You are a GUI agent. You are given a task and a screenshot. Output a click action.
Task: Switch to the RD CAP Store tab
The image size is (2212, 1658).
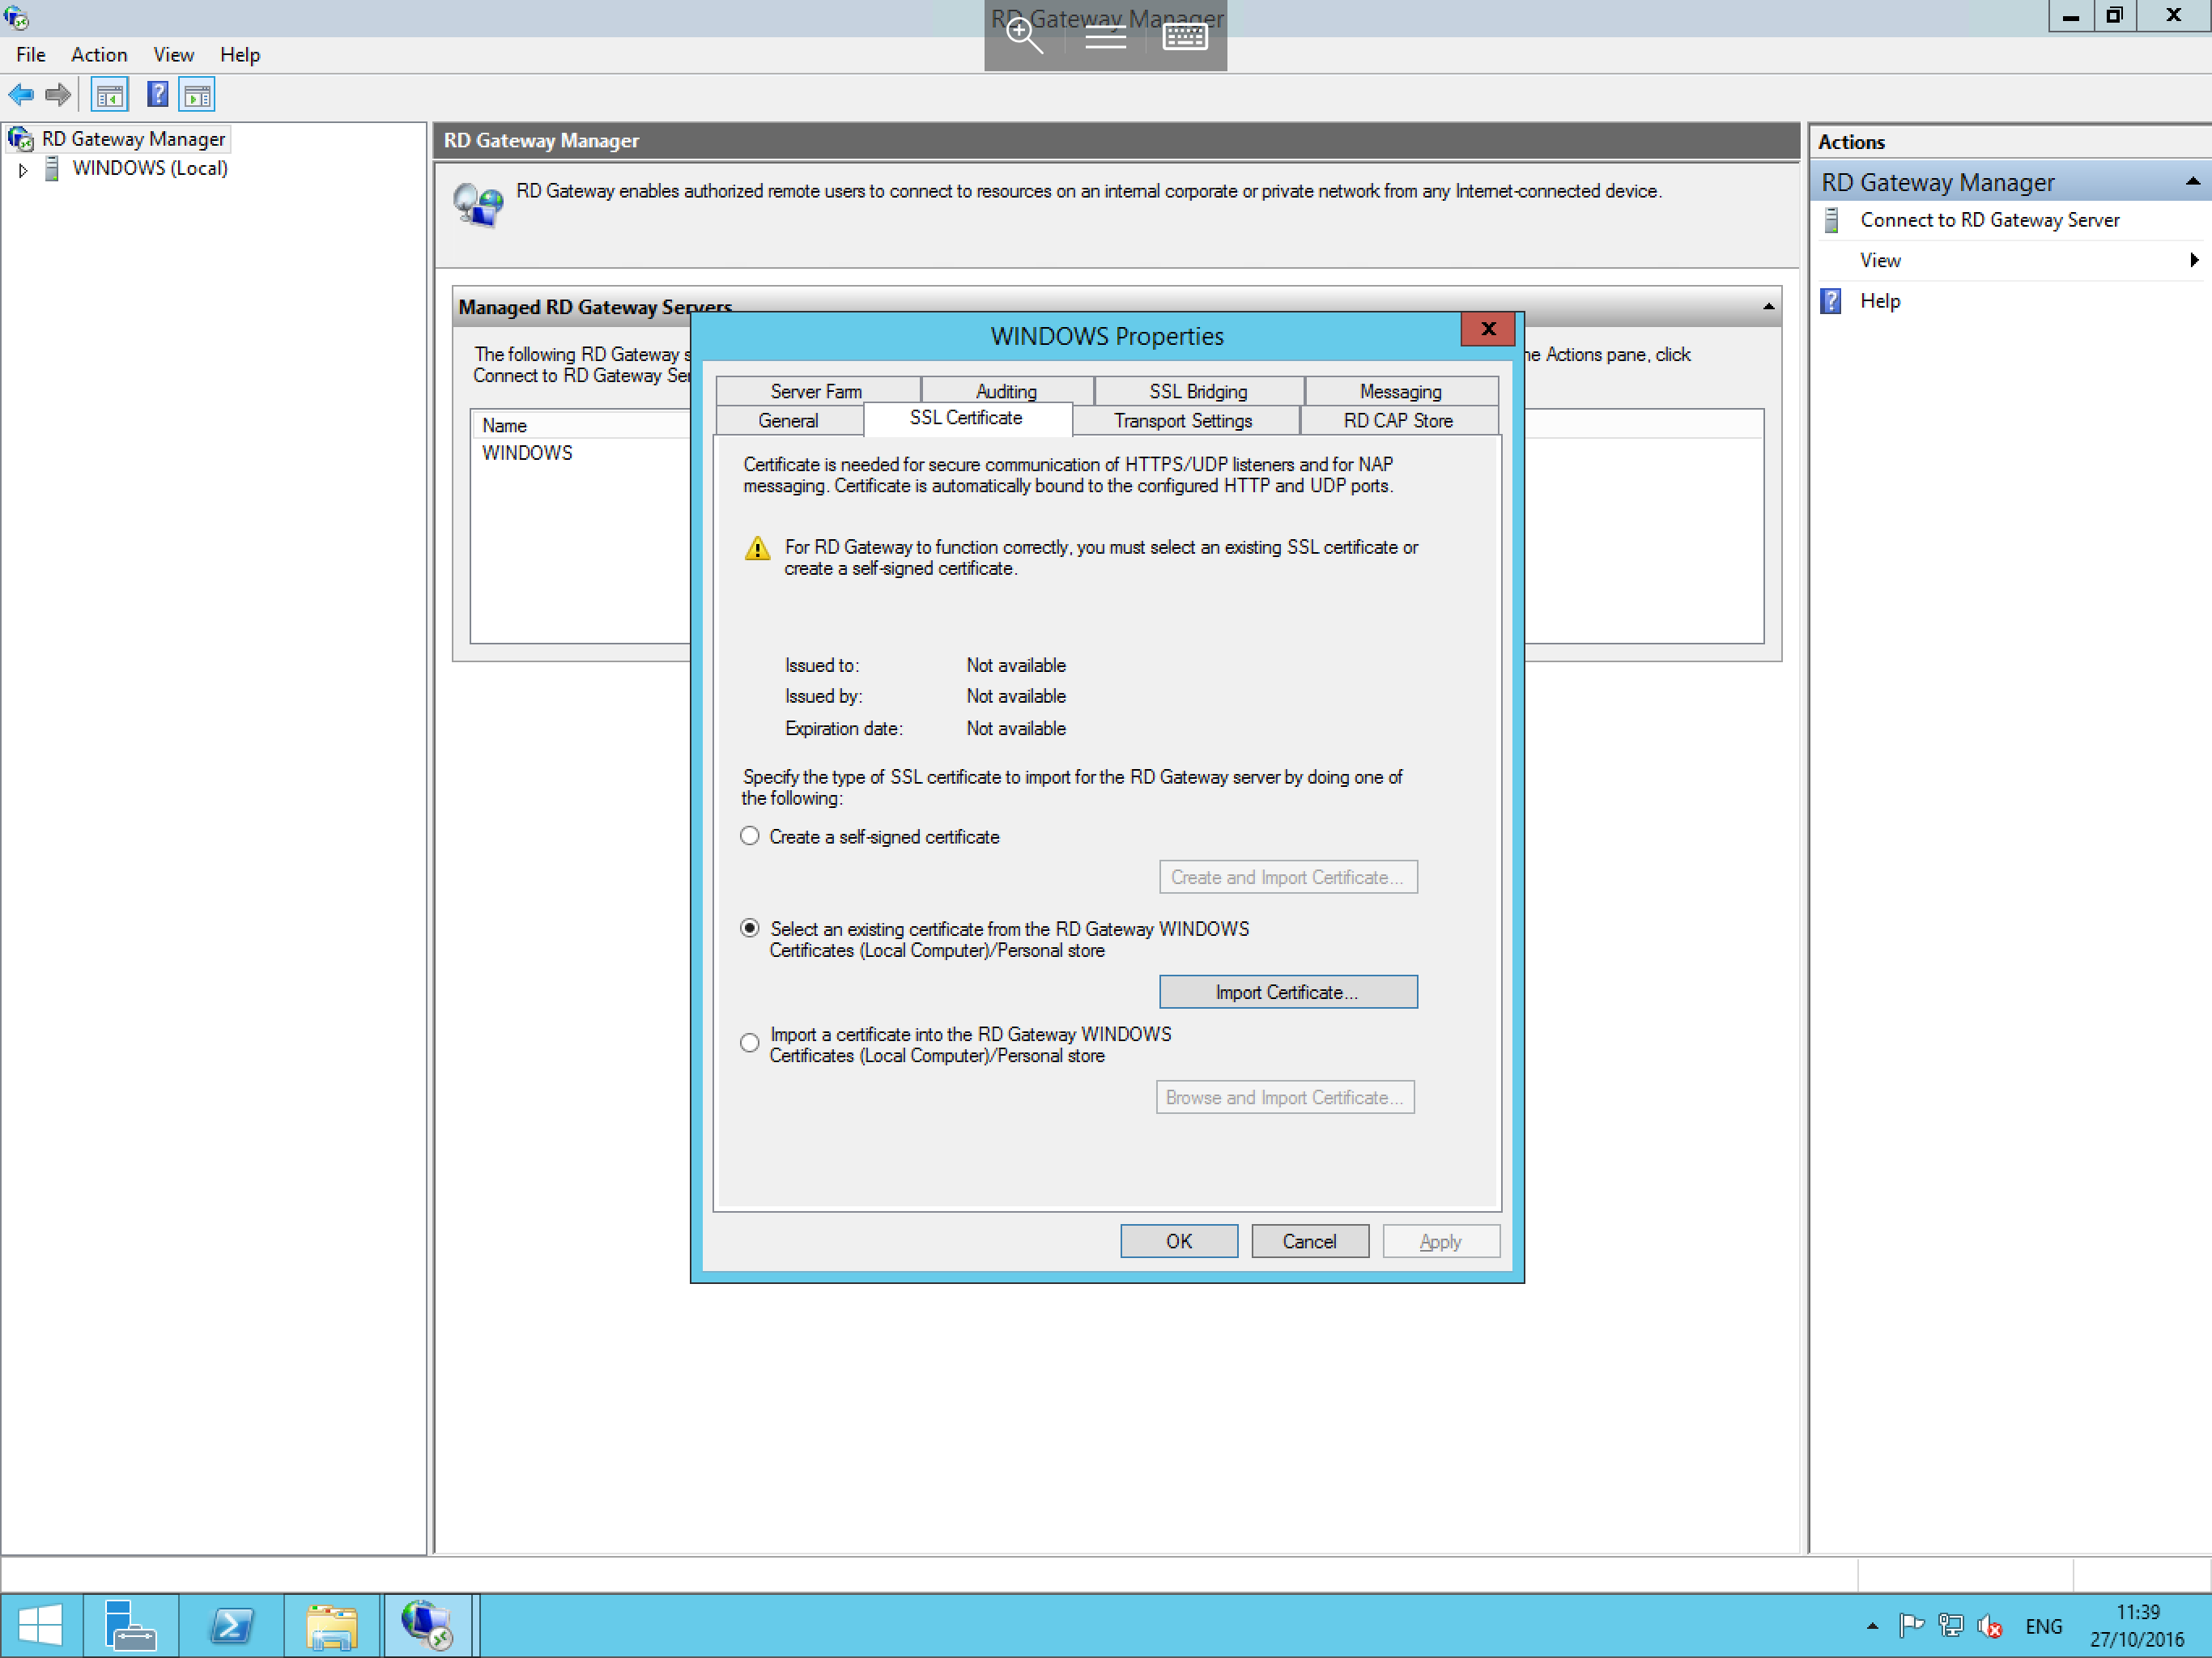tap(1398, 421)
